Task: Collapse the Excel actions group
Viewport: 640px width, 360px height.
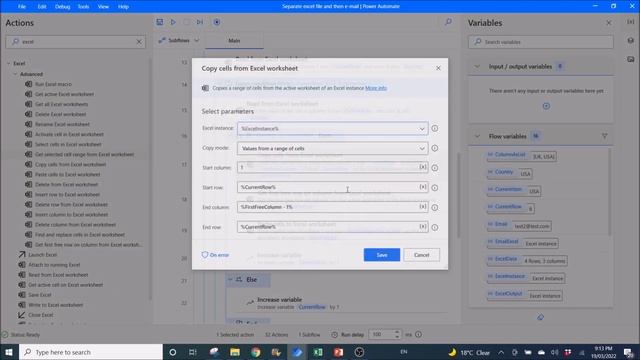Action: [x=9, y=64]
